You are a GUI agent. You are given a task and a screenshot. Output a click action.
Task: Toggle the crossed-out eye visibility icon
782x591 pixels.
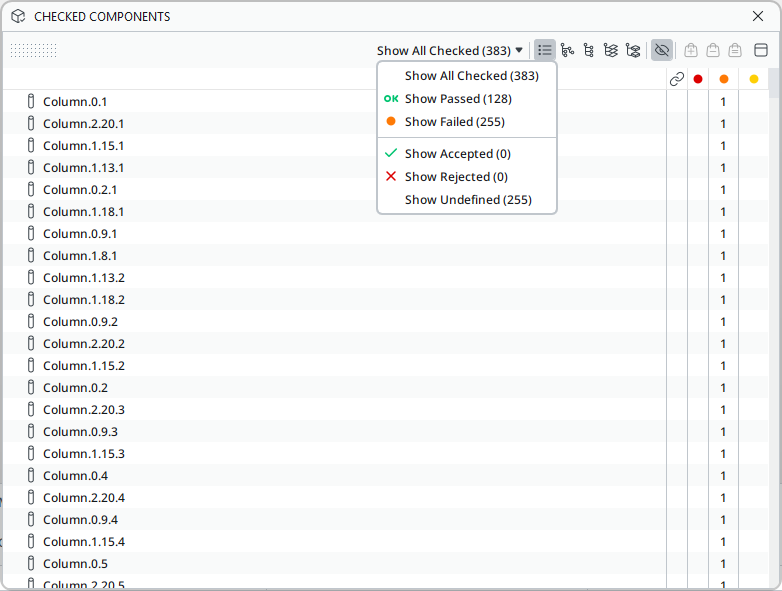click(x=662, y=50)
